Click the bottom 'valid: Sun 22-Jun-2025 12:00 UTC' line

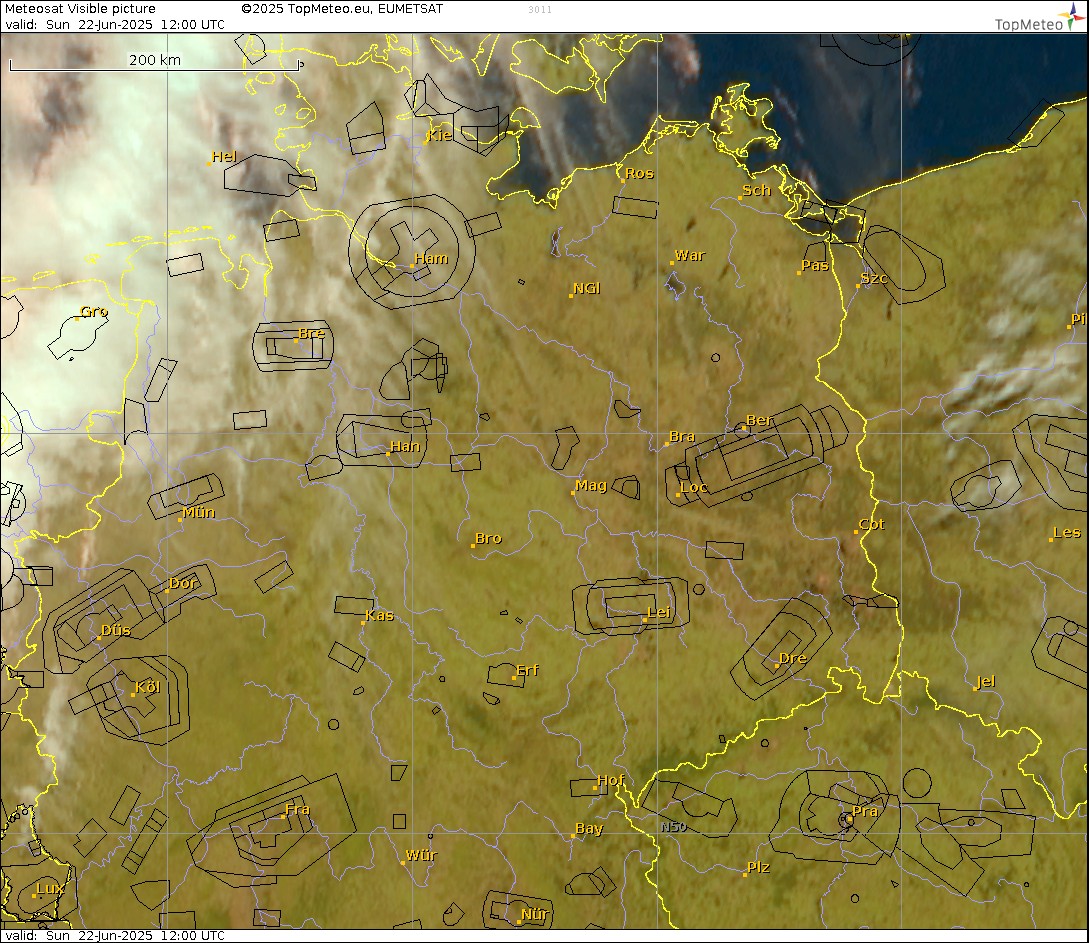[115, 935]
